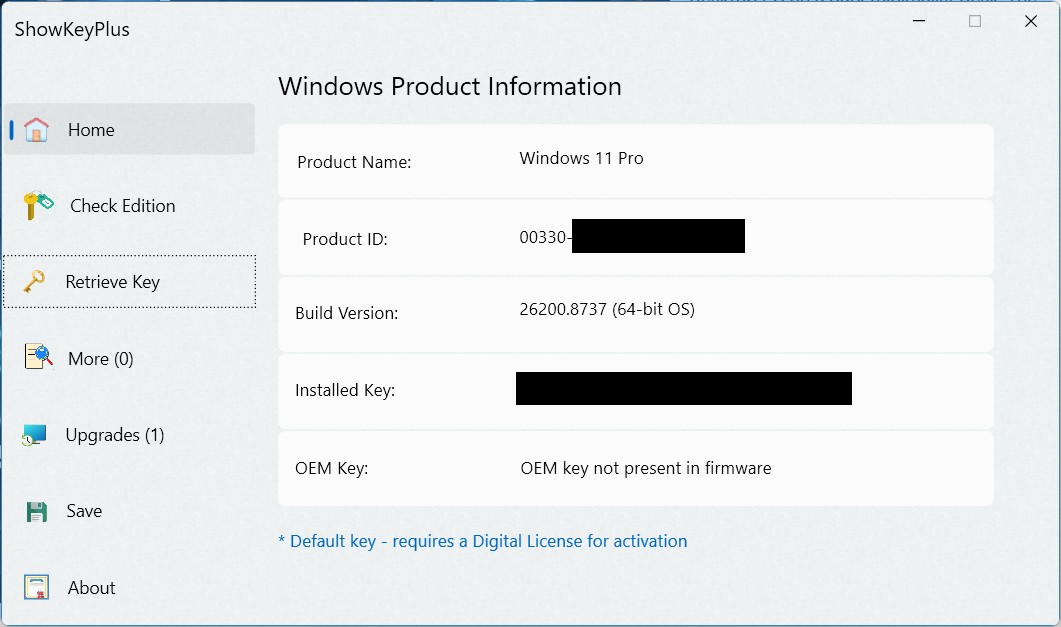Open More (0) menu label

pos(101,358)
